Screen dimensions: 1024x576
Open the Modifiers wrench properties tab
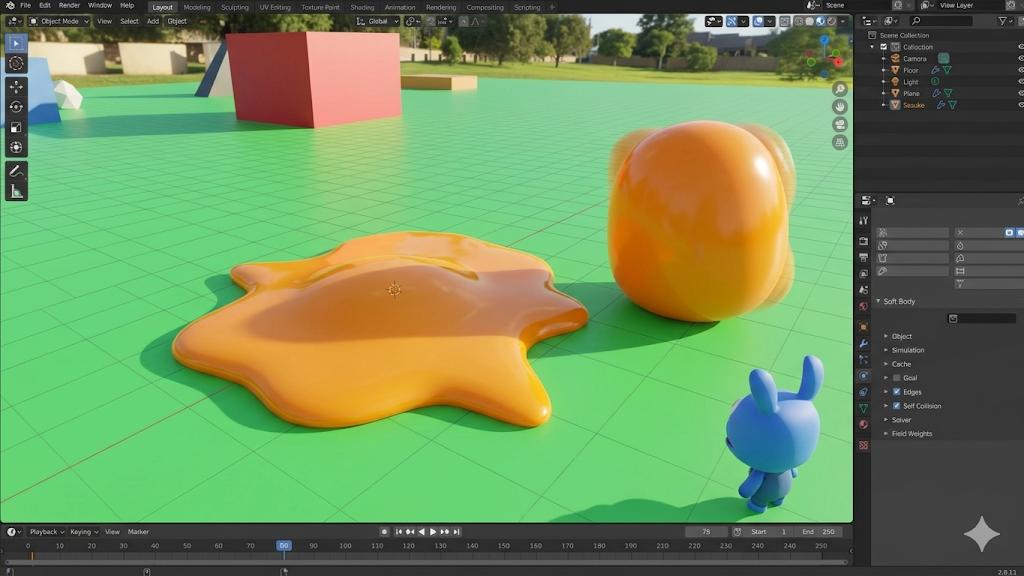click(x=863, y=343)
